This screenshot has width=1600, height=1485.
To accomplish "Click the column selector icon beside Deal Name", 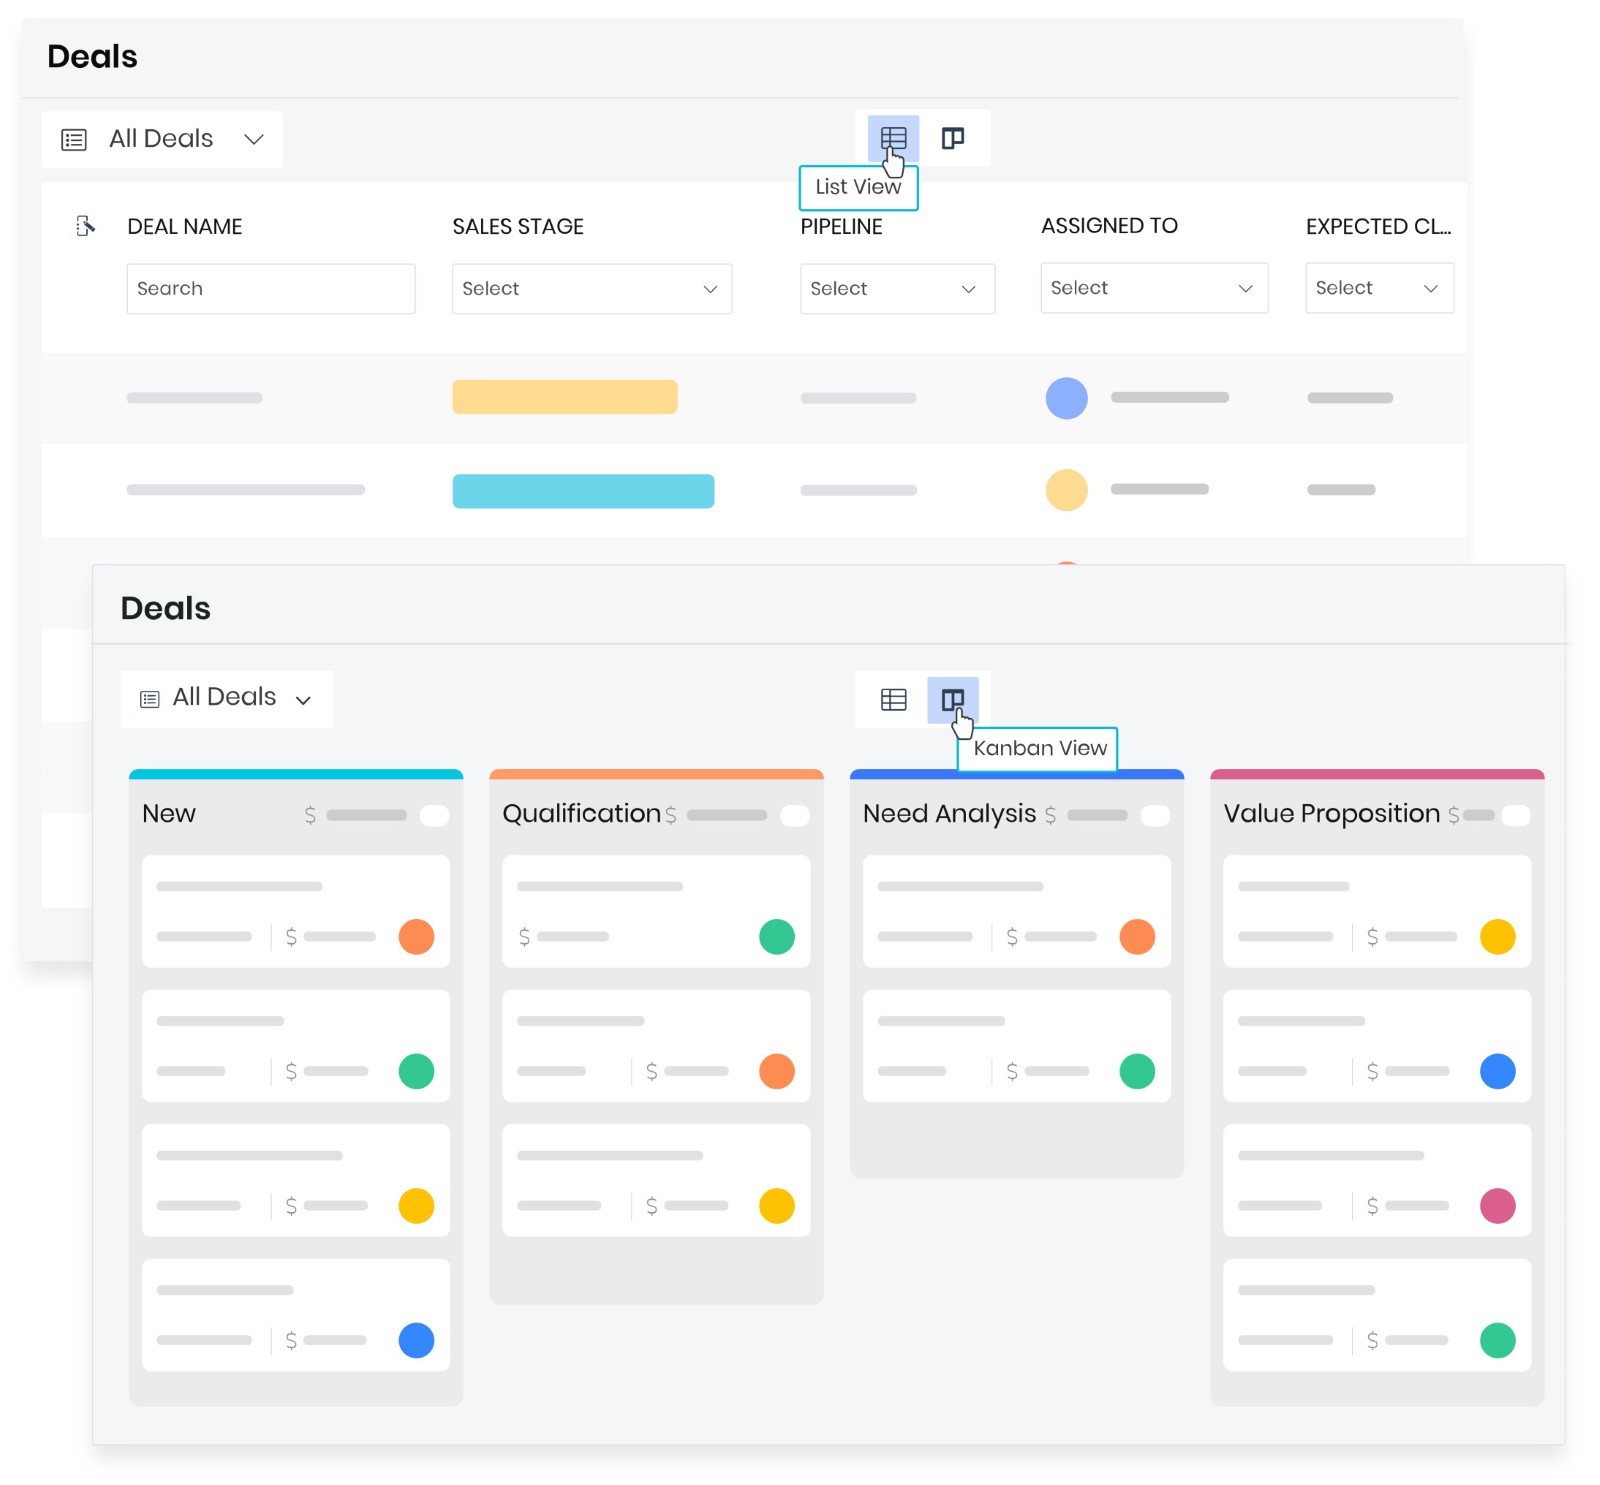I will coord(86,226).
